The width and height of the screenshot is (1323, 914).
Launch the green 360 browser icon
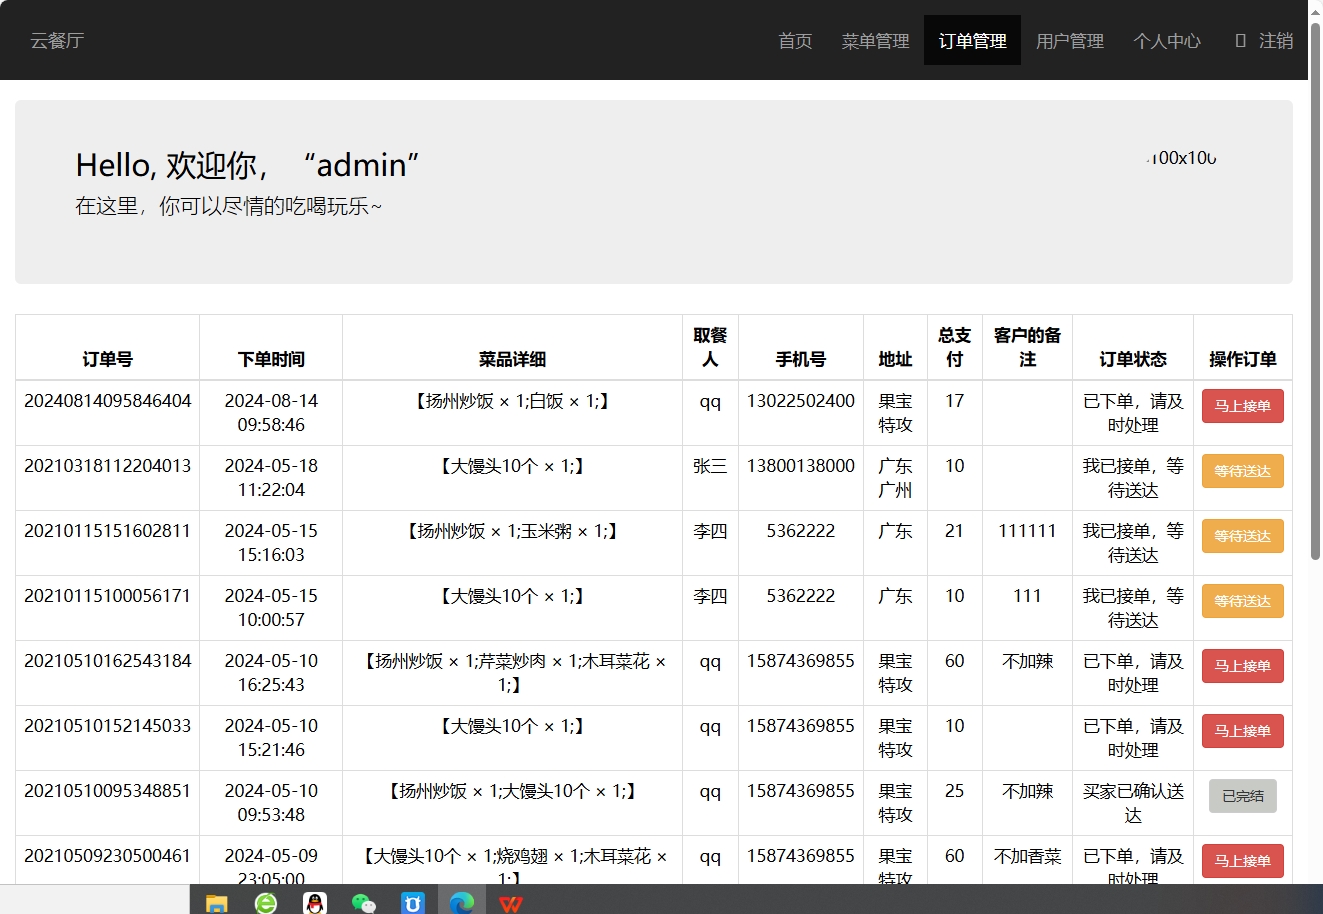pos(266,903)
